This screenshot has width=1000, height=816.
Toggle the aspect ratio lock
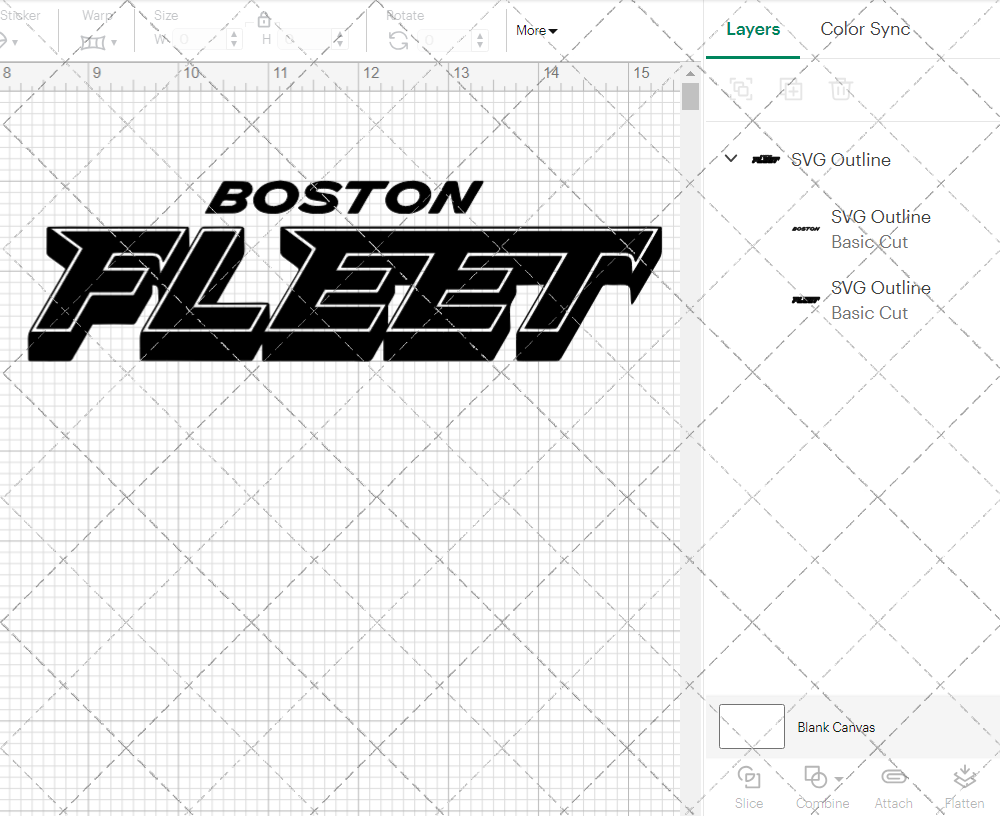click(x=264, y=19)
